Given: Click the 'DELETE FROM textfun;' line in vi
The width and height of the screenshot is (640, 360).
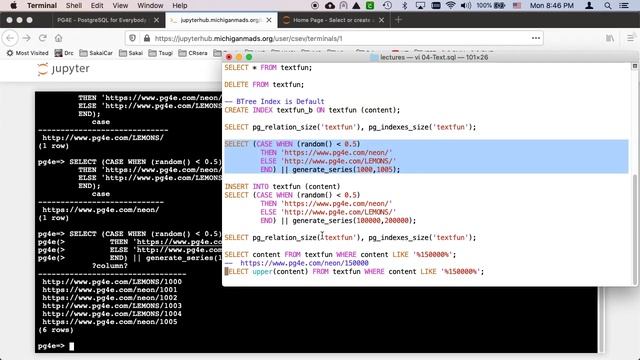Looking at the screenshot, I should (x=264, y=84).
